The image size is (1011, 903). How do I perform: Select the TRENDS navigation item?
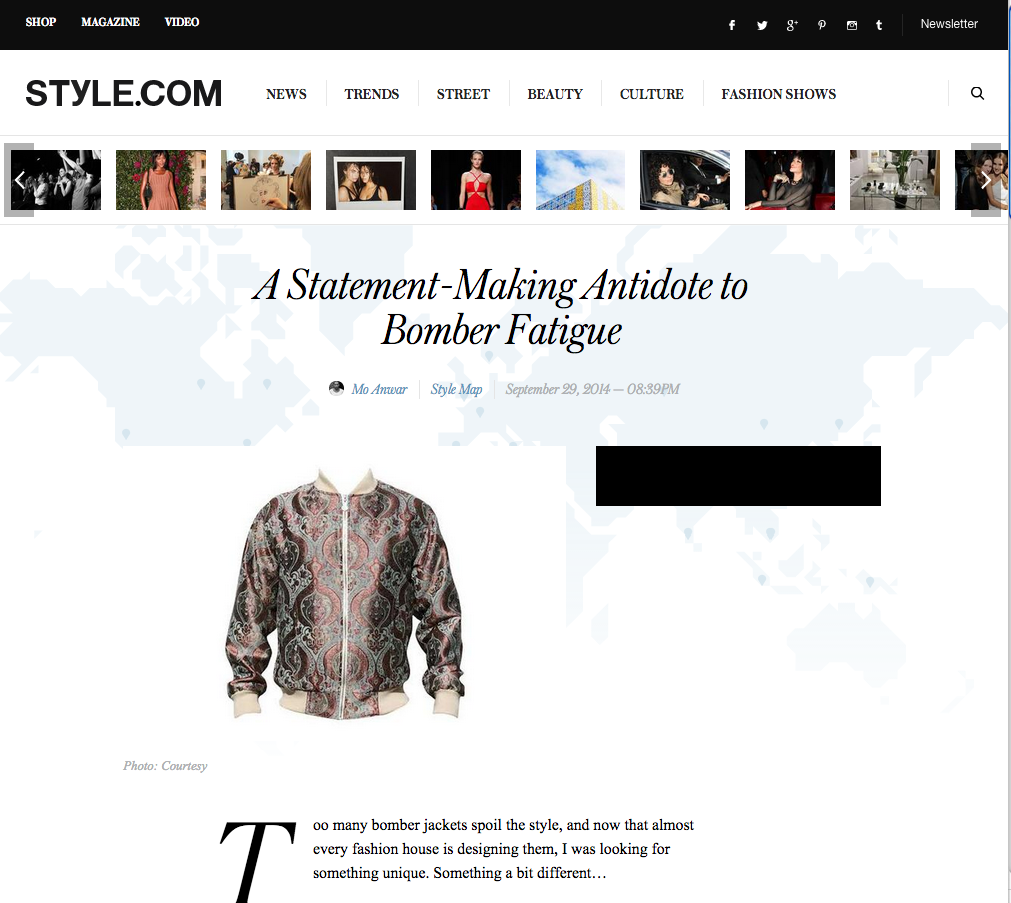tap(371, 94)
